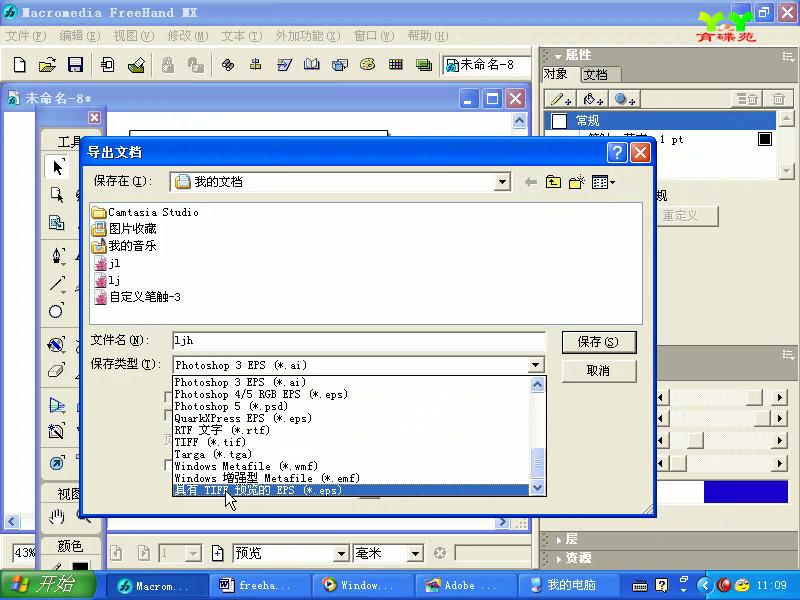Collapse the 保存类型 dropdown arrow
This screenshot has width=800, height=600.
tap(535, 365)
